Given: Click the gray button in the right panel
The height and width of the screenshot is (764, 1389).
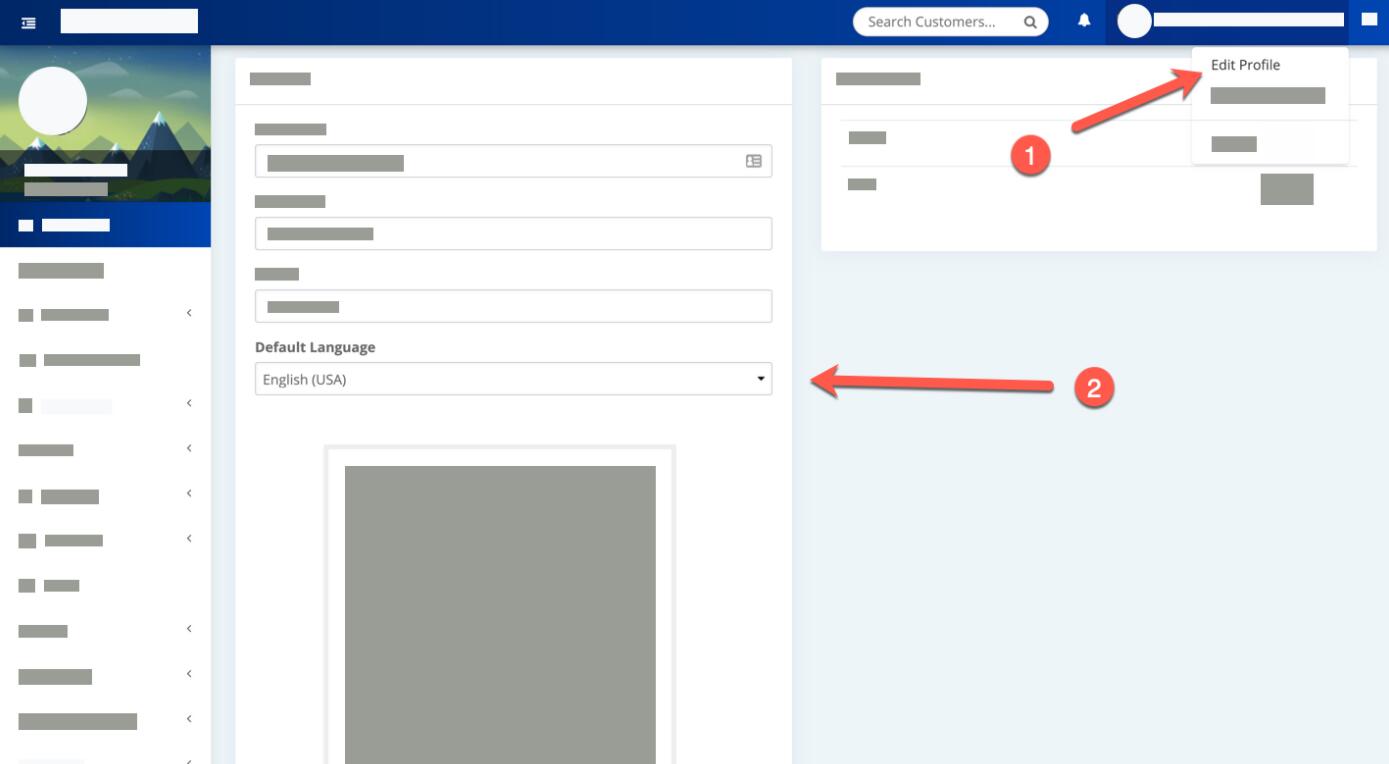Looking at the screenshot, I should click(x=1286, y=189).
